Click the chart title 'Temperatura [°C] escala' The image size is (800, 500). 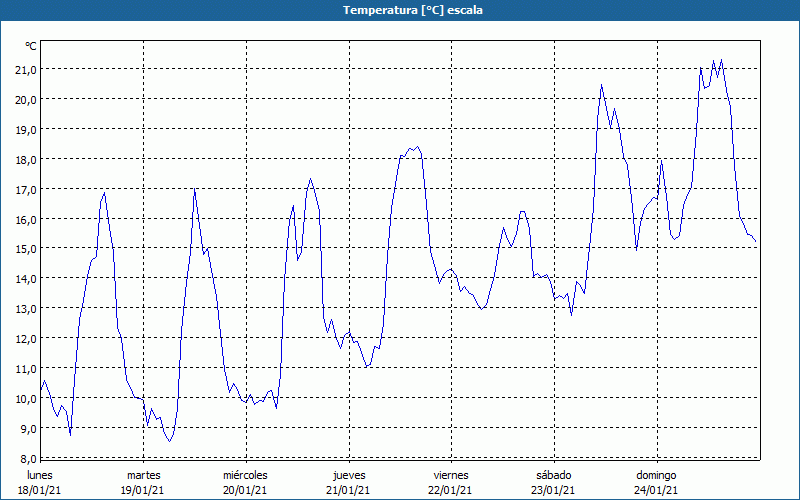[413, 10]
